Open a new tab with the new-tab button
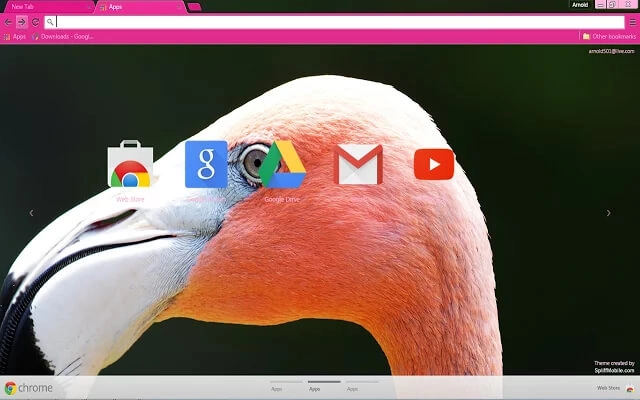 click(194, 7)
